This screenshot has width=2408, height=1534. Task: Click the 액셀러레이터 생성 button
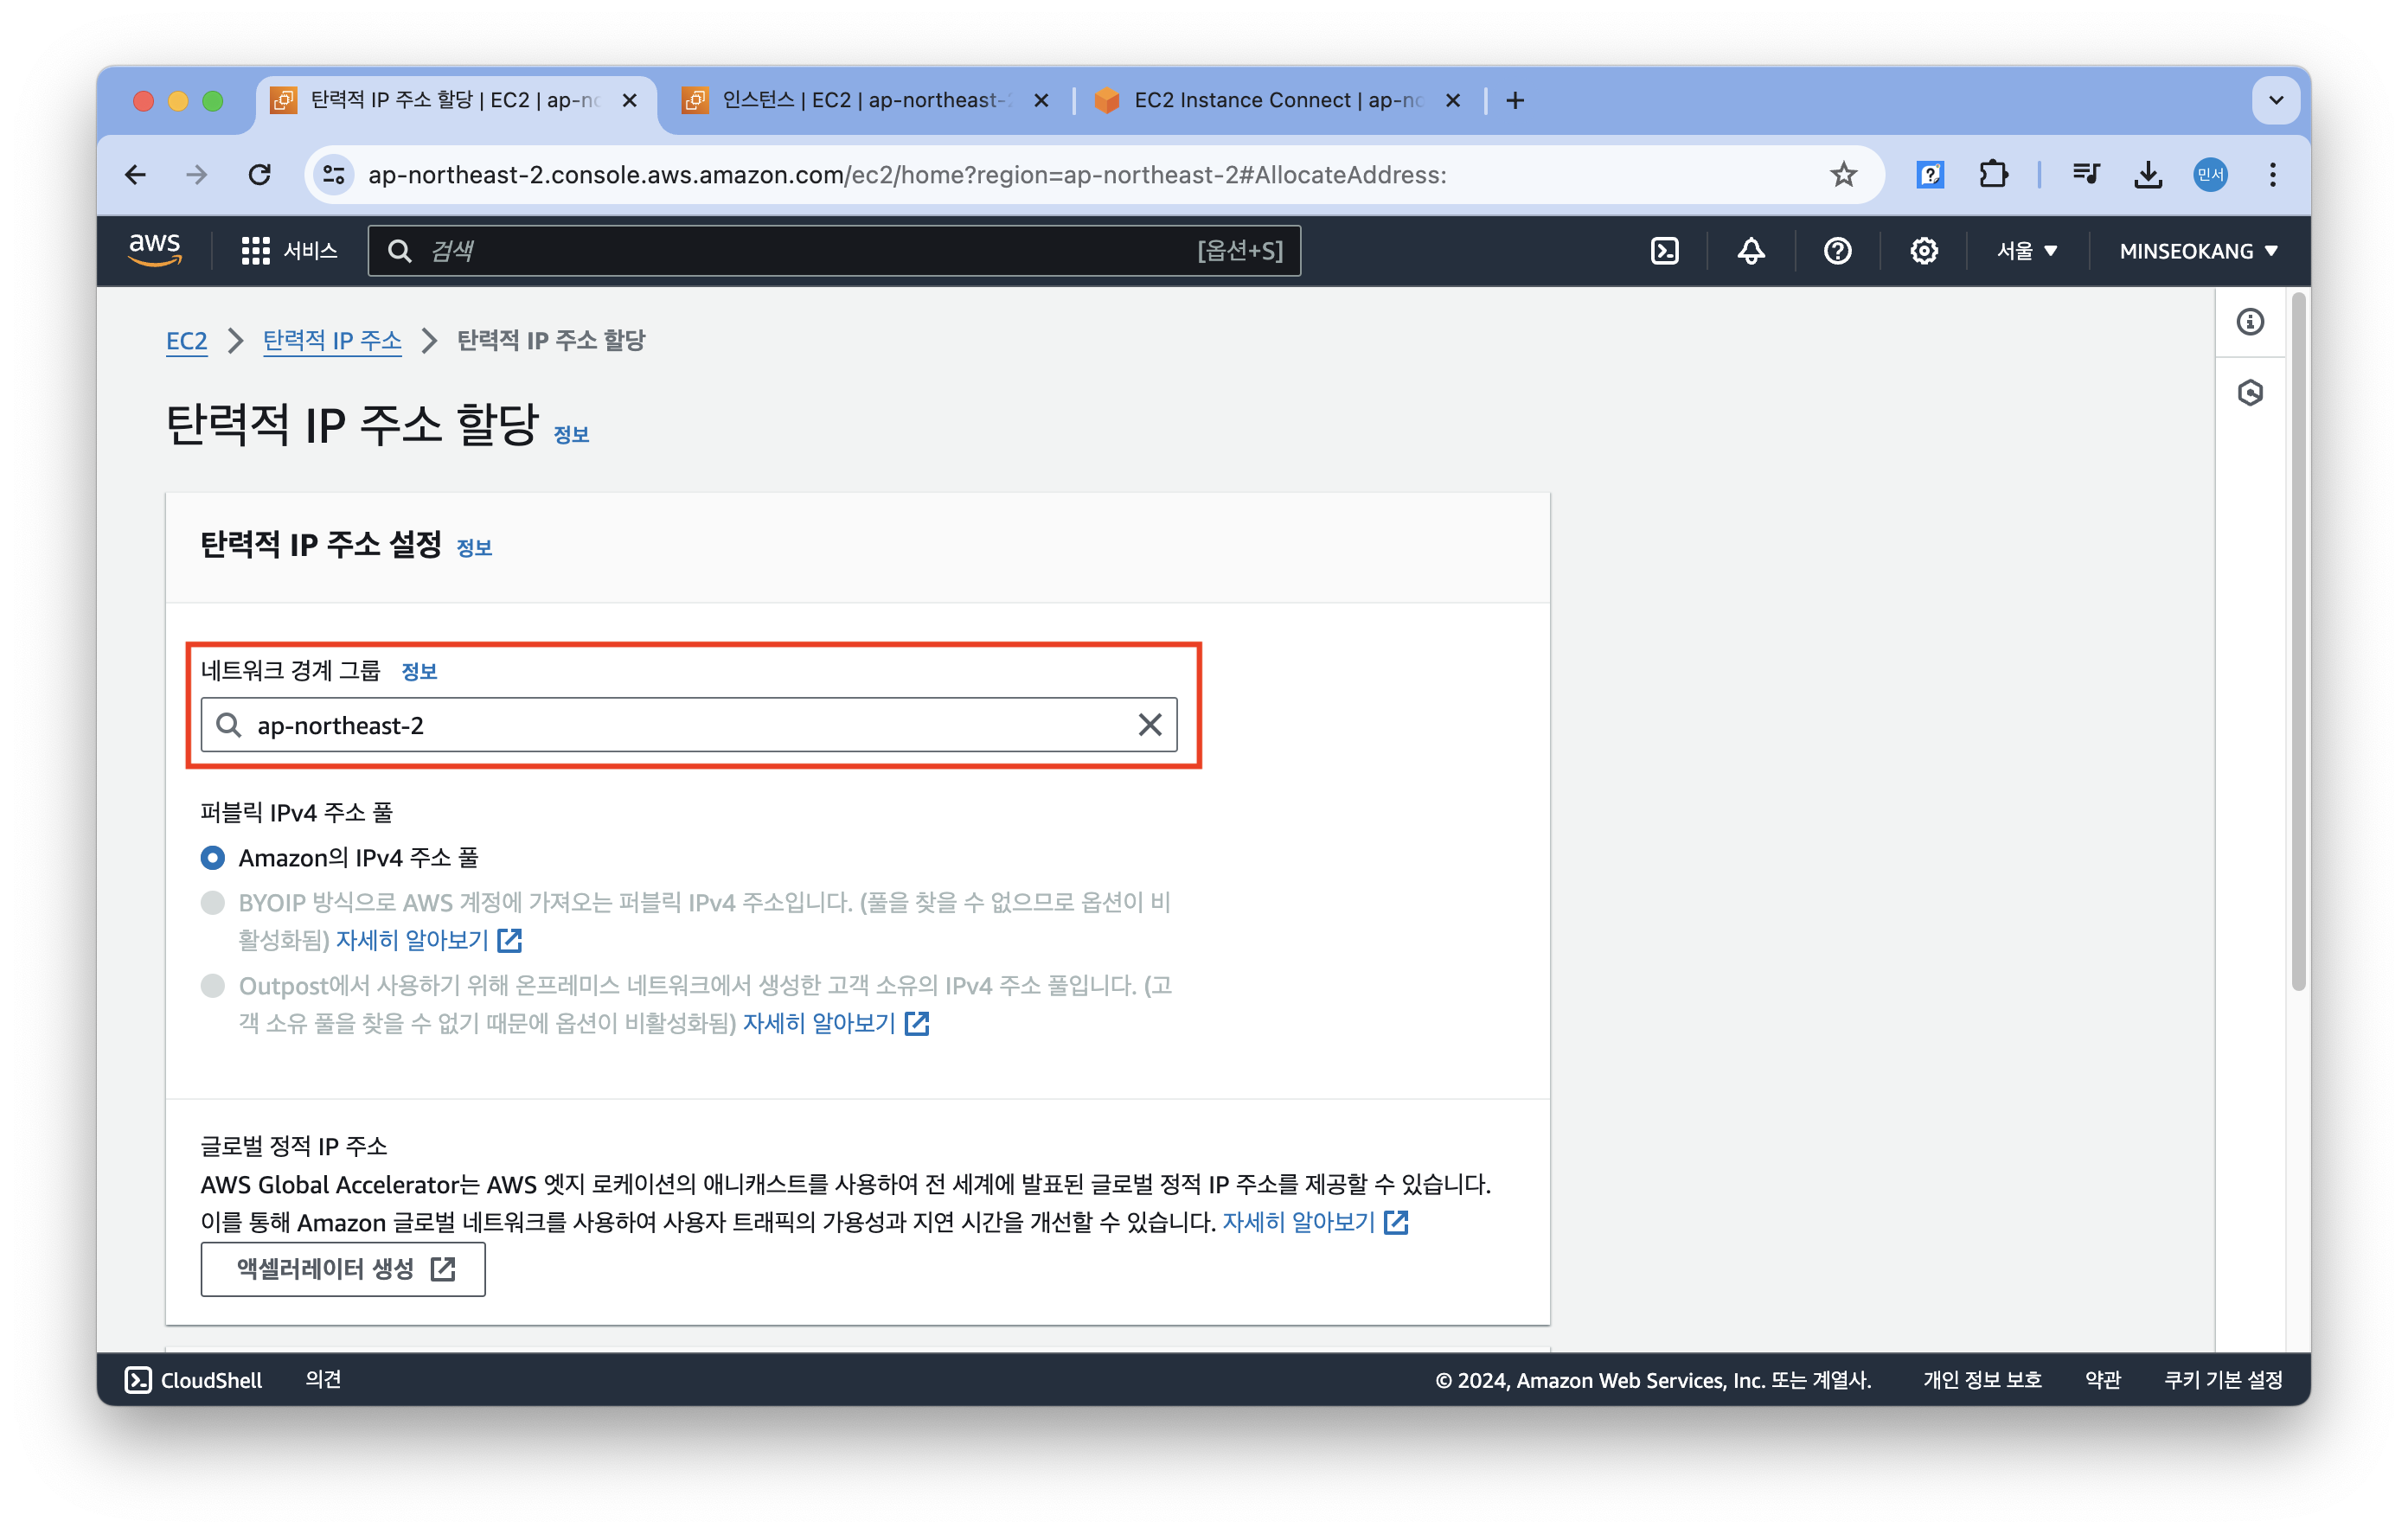343,1269
